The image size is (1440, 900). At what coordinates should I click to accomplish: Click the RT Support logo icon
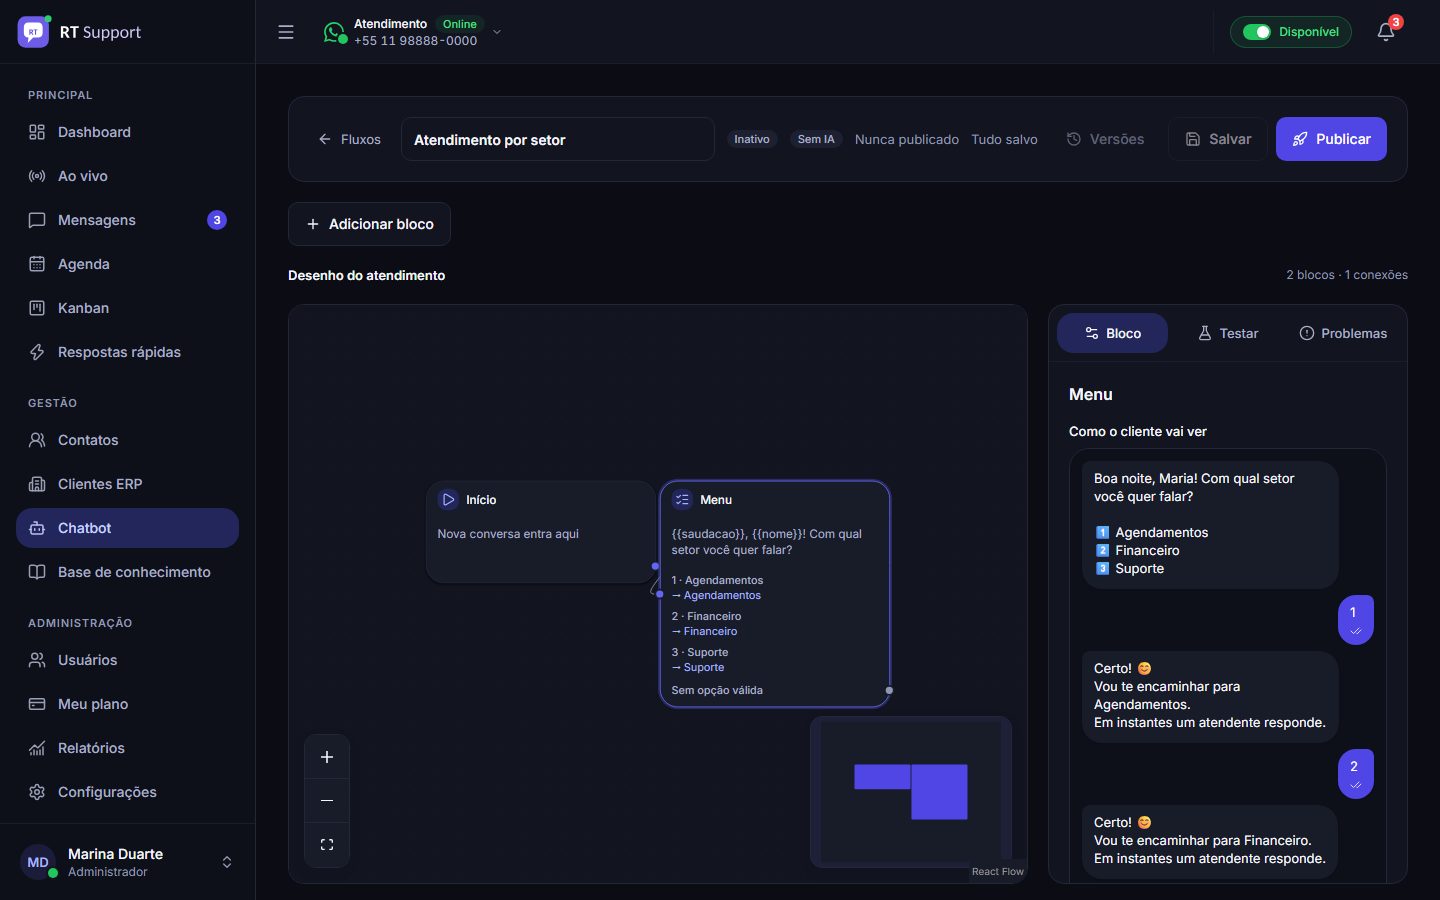(x=33, y=32)
